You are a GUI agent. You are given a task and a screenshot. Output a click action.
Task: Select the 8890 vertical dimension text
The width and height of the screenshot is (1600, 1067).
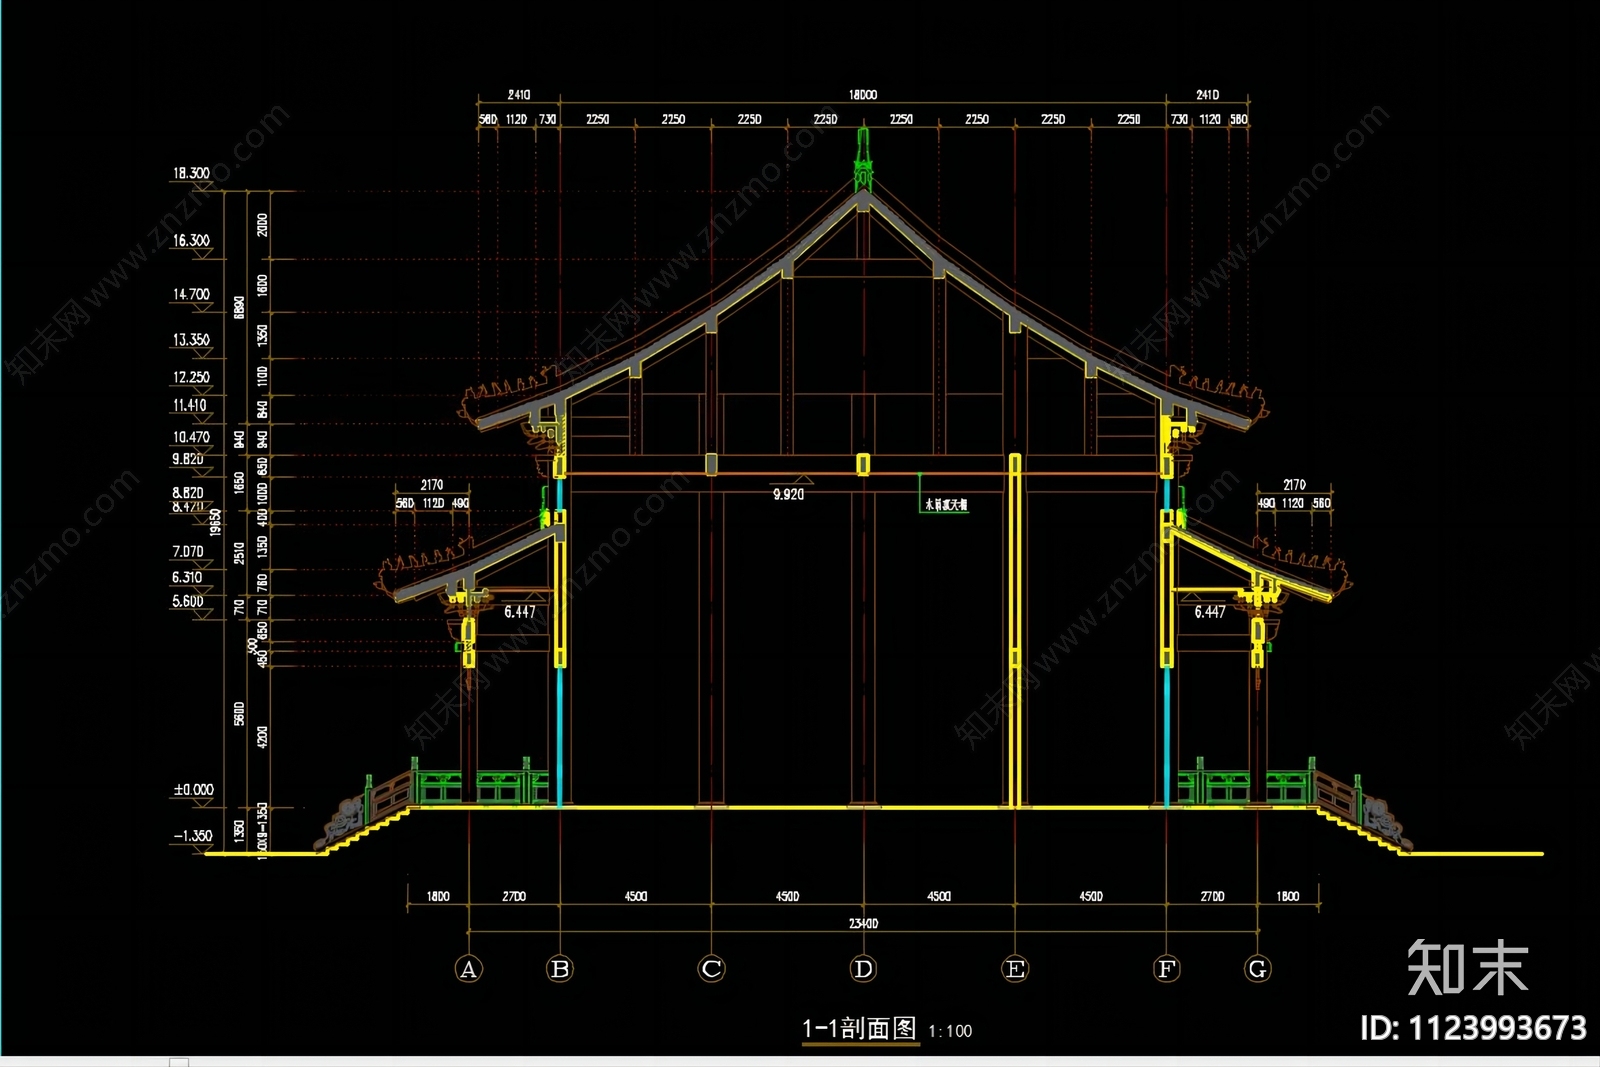[x=239, y=307]
